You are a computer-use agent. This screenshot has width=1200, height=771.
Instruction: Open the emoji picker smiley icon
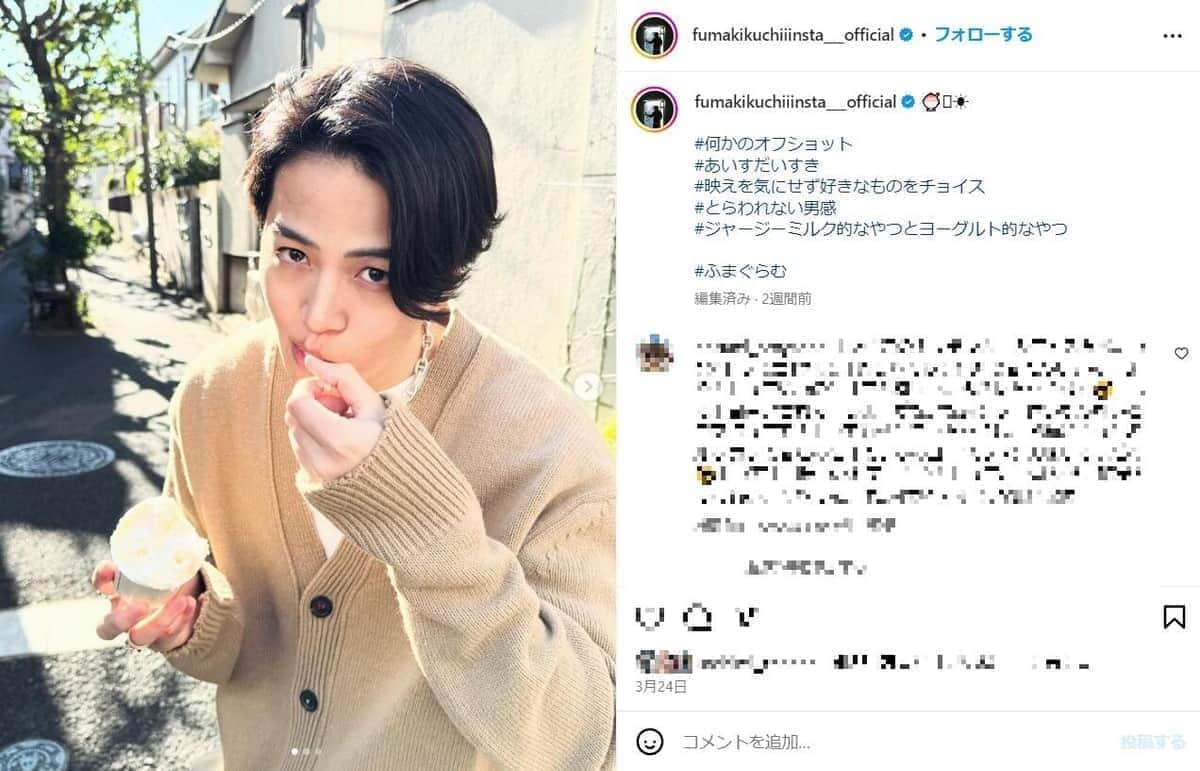(x=650, y=741)
